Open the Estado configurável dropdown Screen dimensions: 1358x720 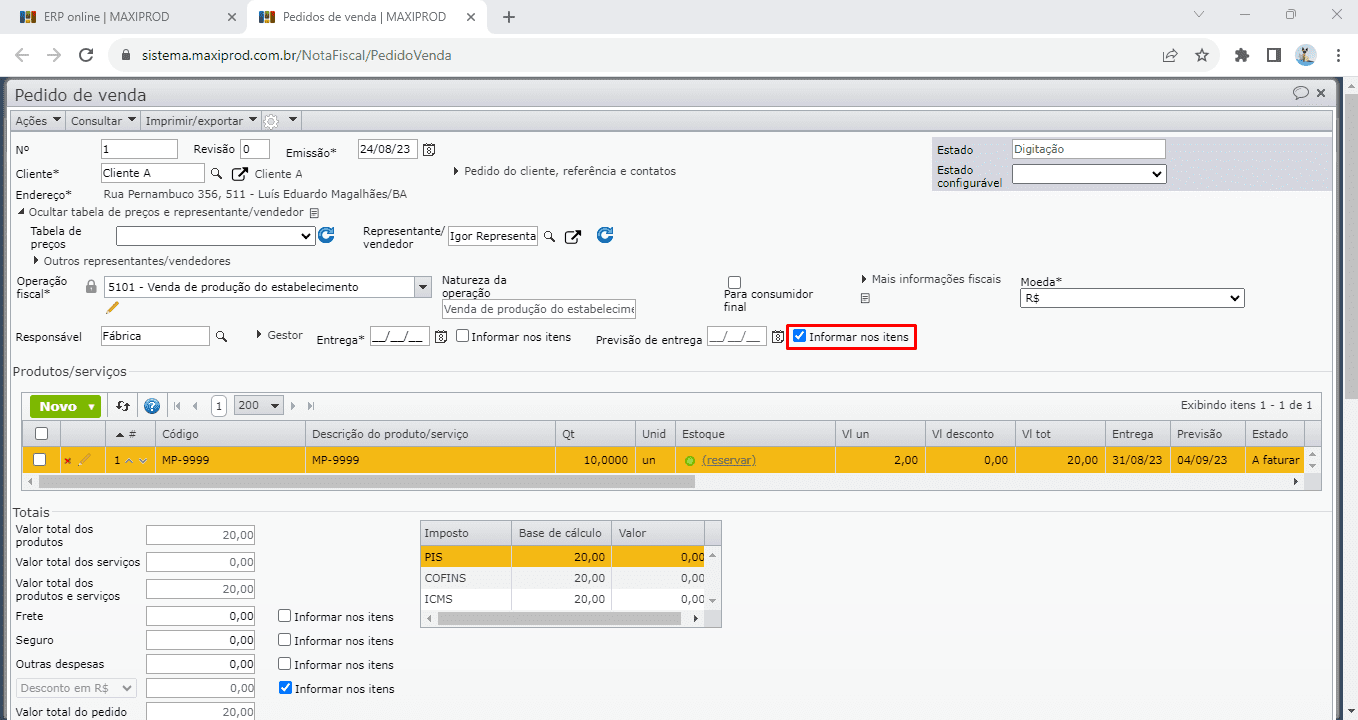tap(1089, 174)
